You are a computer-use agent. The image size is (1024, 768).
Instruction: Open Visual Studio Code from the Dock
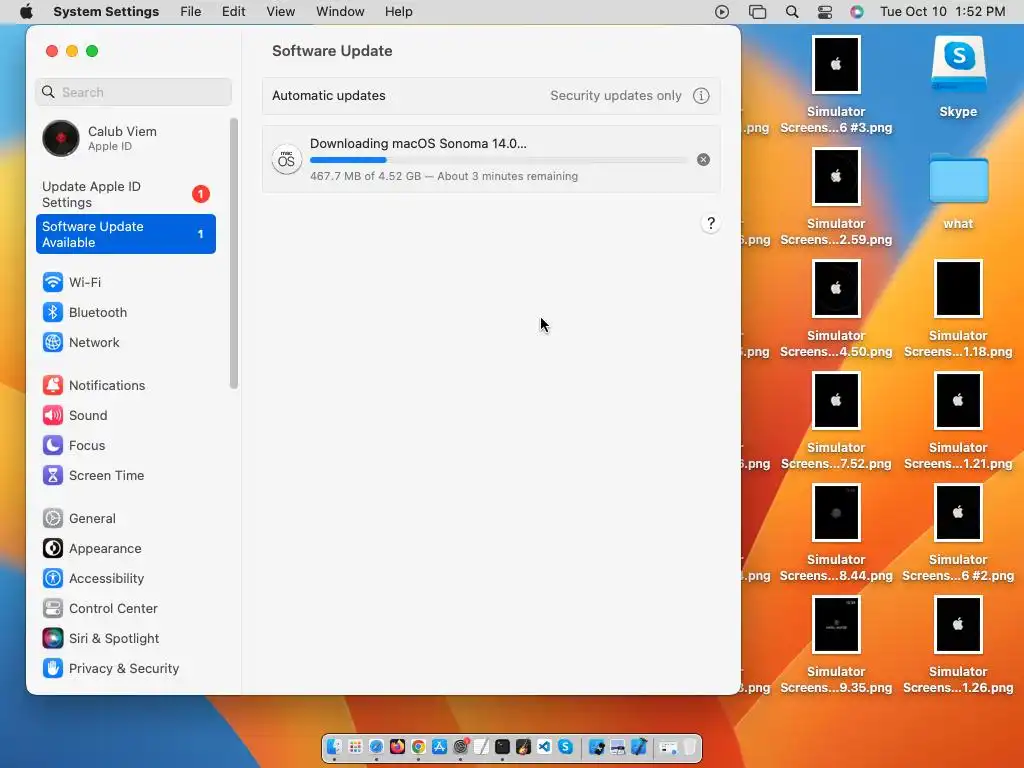544,746
